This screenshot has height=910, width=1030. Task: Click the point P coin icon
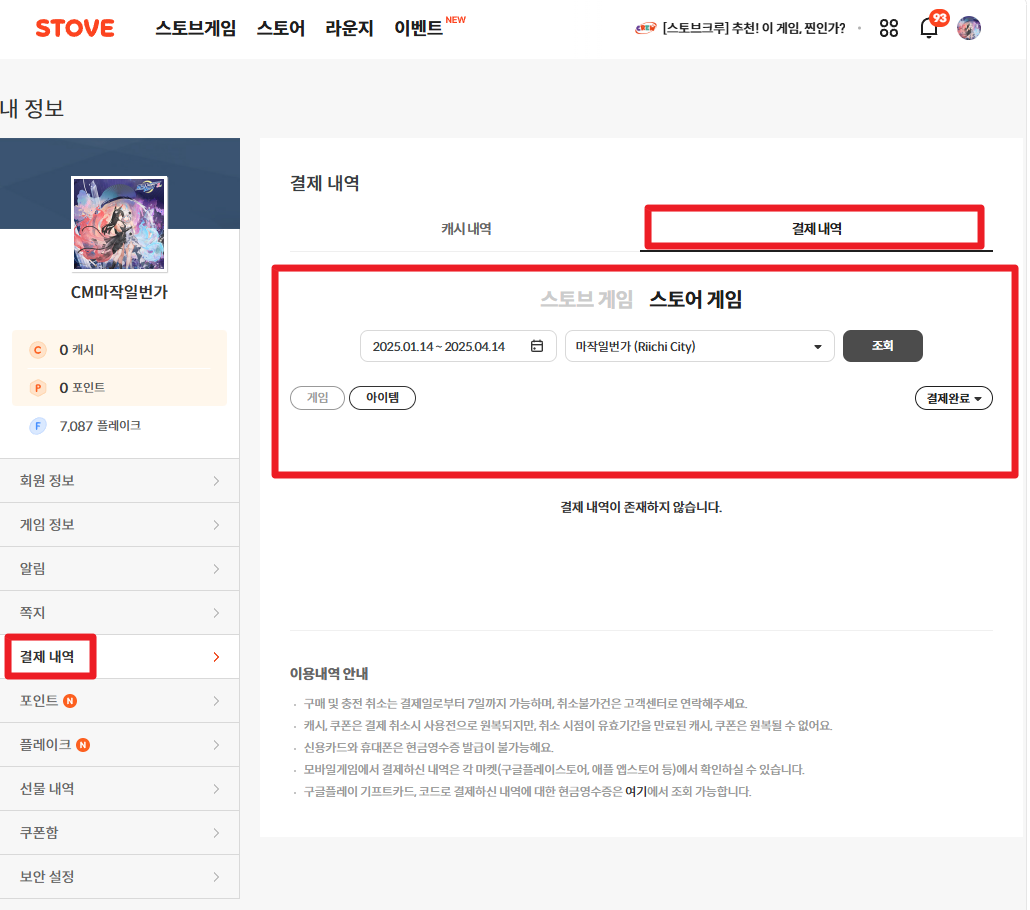(x=37, y=388)
